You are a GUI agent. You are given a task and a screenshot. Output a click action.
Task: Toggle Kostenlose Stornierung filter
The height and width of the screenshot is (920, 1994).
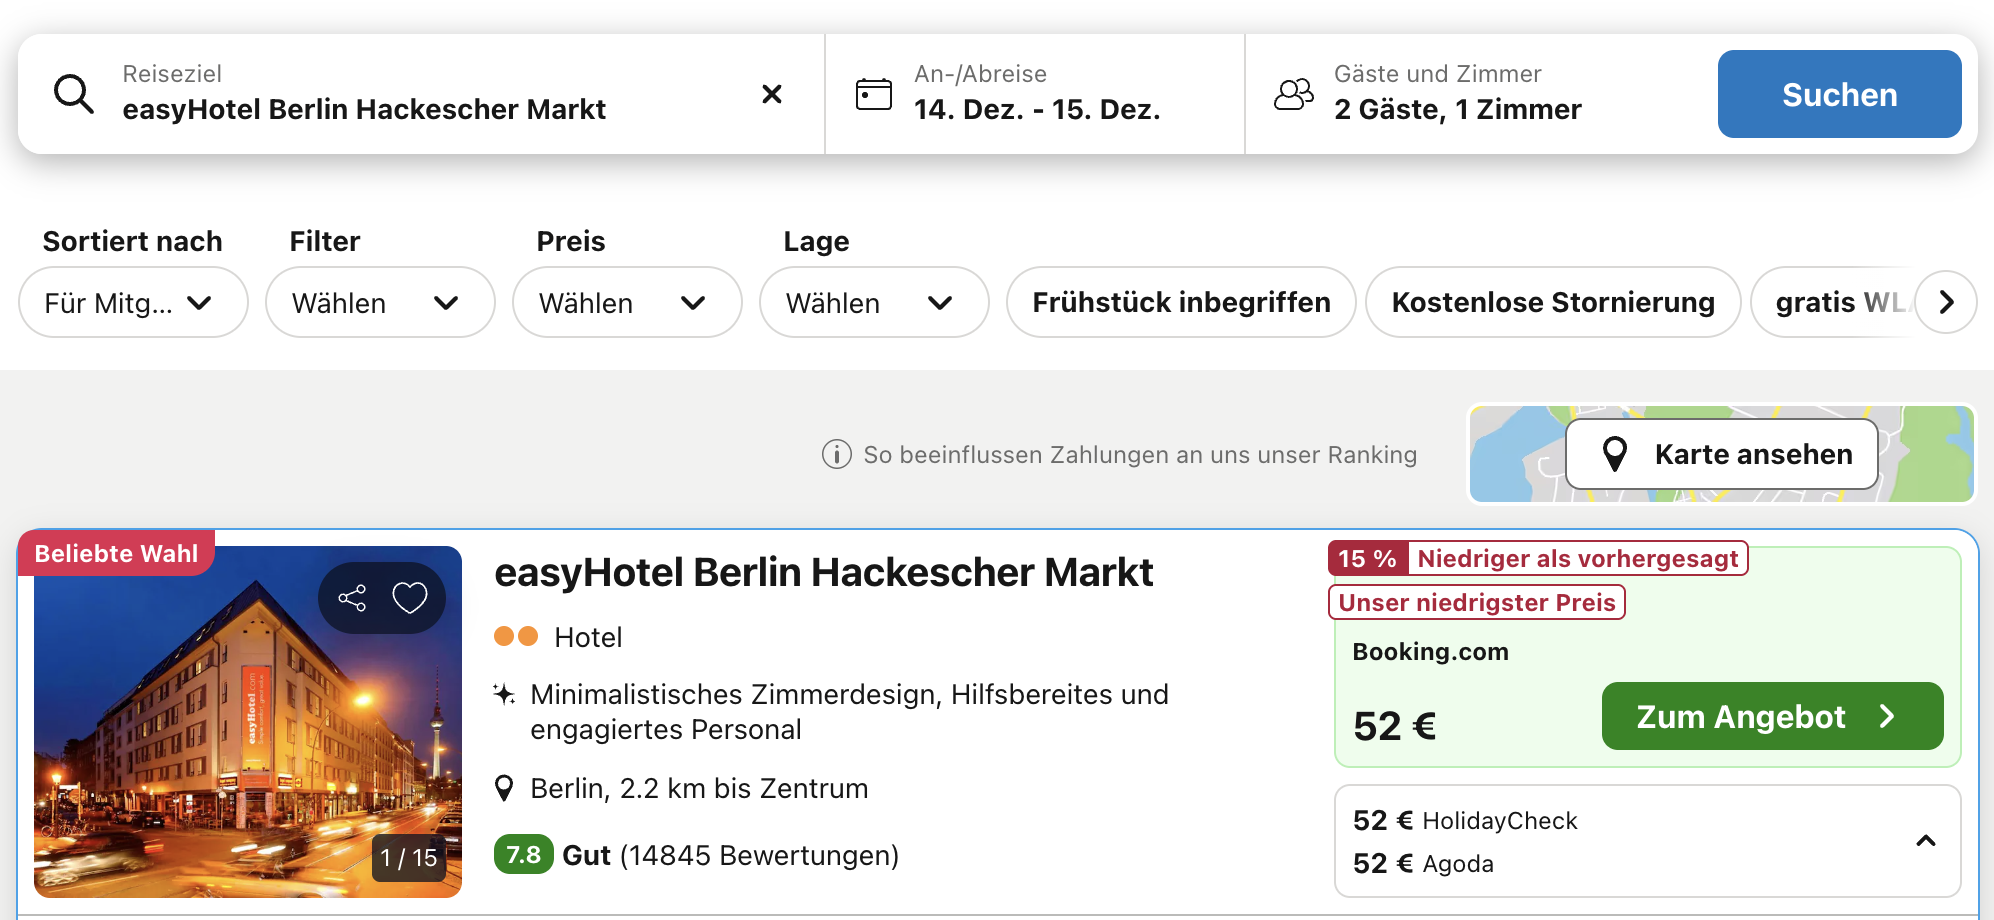1553,302
